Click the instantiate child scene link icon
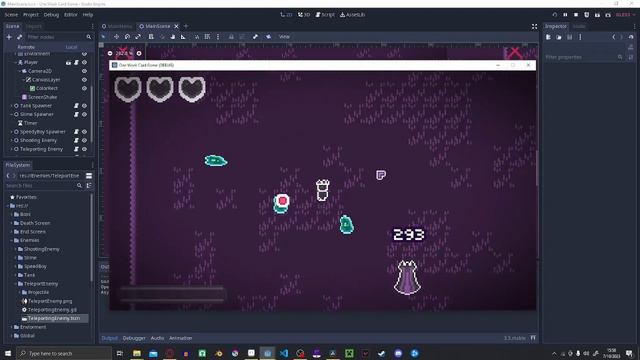The height and width of the screenshot is (360, 640). pyautogui.click(x=19, y=37)
